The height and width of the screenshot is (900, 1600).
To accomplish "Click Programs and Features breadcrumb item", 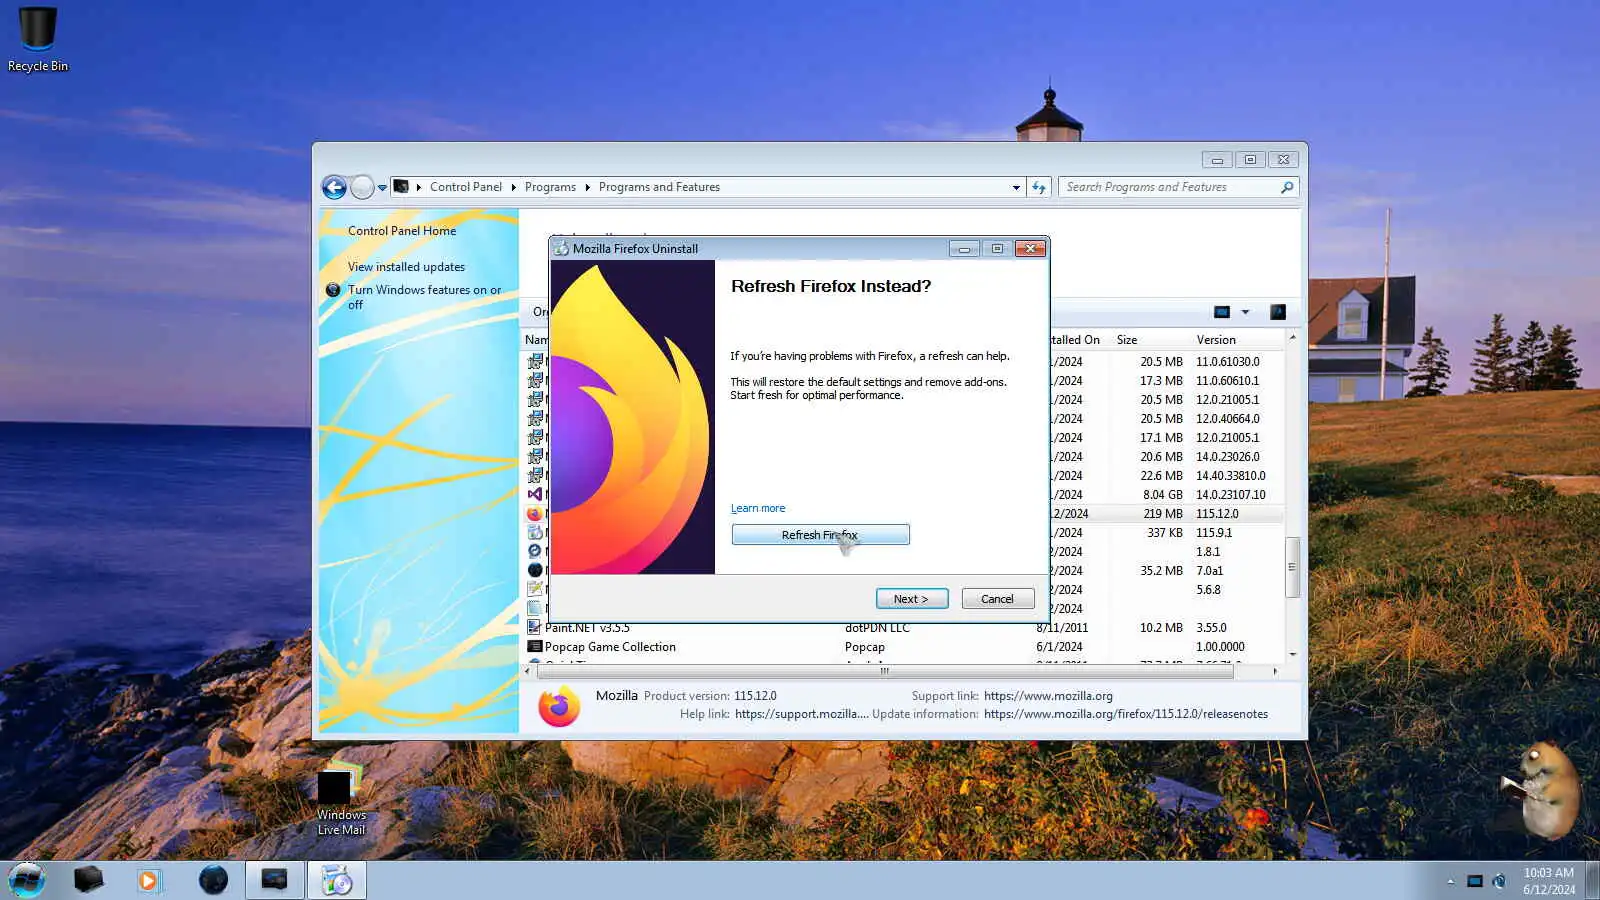I will coord(659,187).
